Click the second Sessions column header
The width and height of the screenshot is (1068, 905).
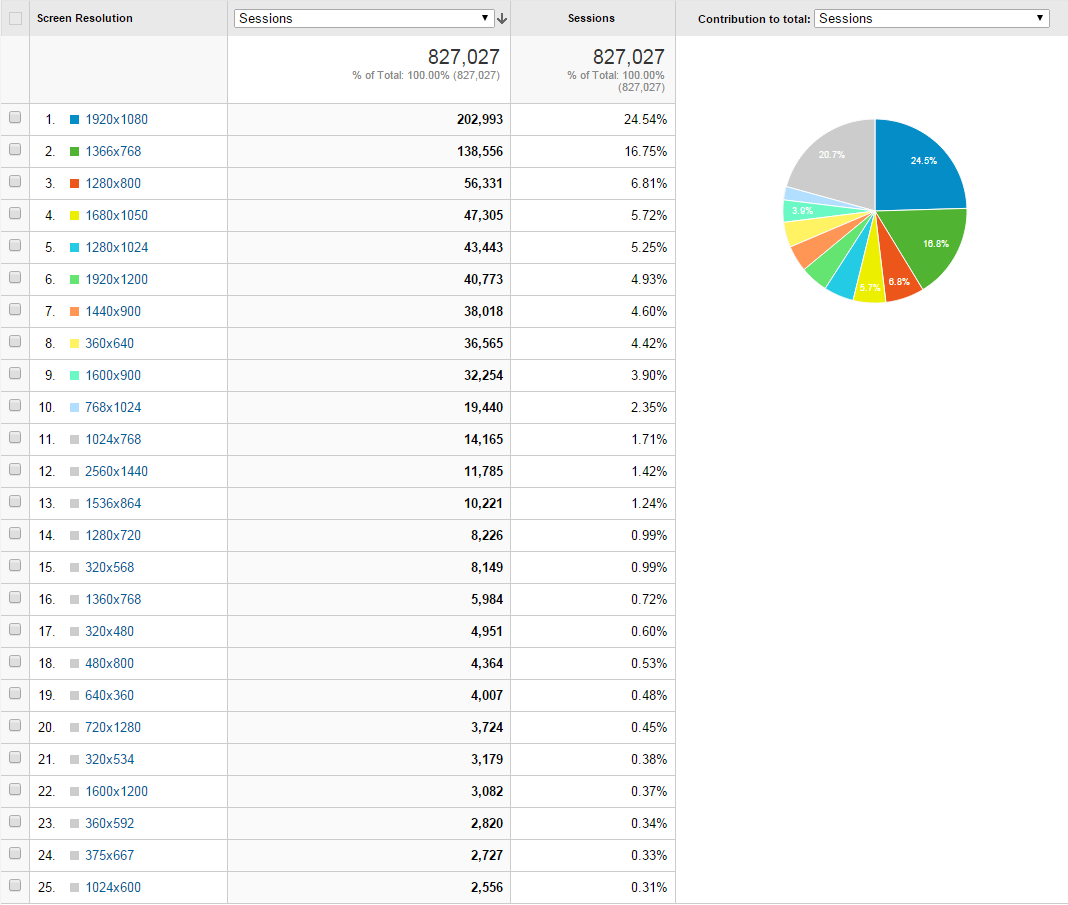(591, 18)
